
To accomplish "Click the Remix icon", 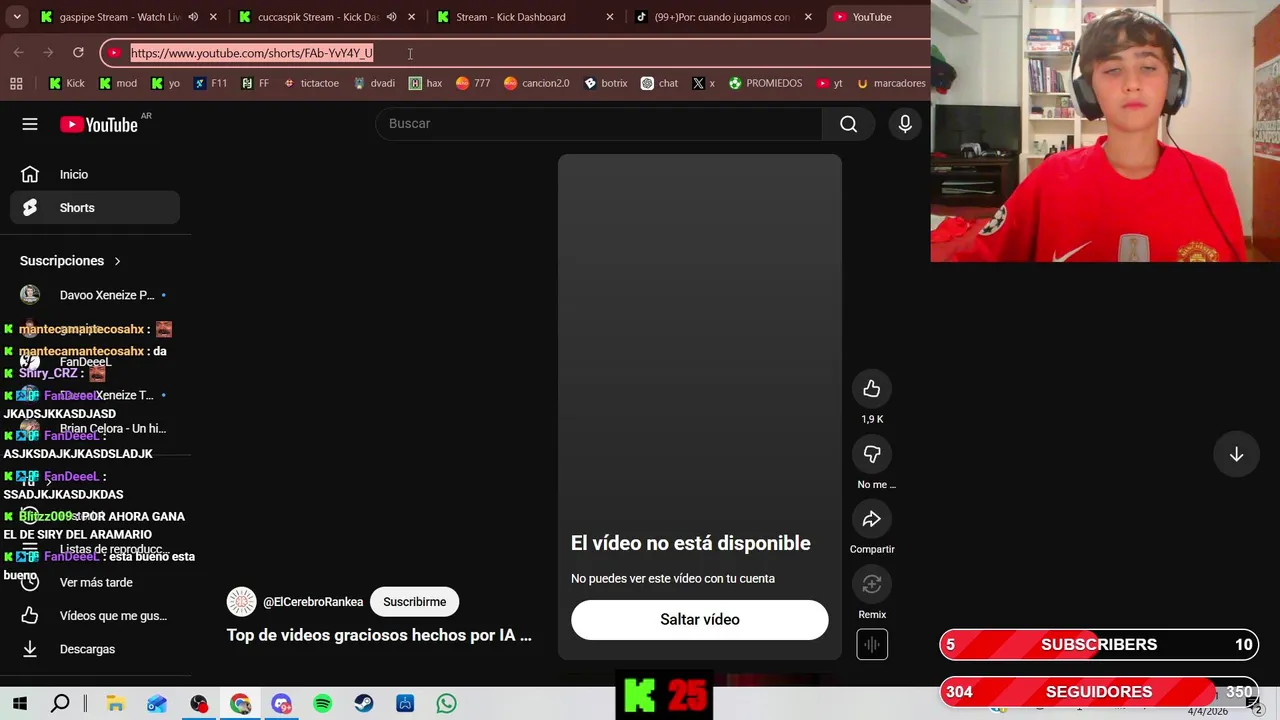I will [x=872, y=584].
